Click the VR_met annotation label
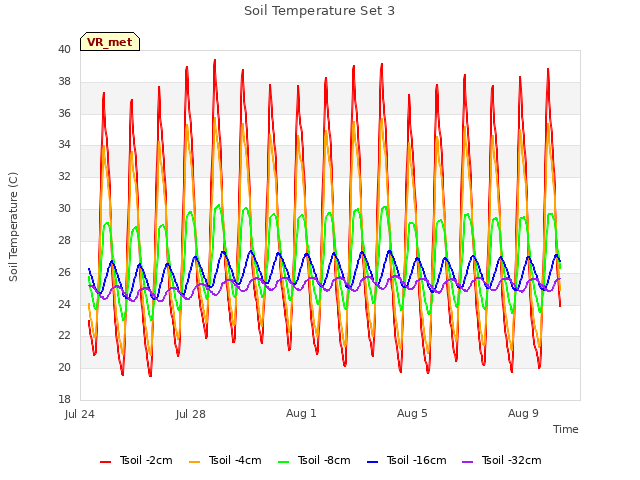This screenshot has width=640, height=480. pyautogui.click(x=110, y=42)
